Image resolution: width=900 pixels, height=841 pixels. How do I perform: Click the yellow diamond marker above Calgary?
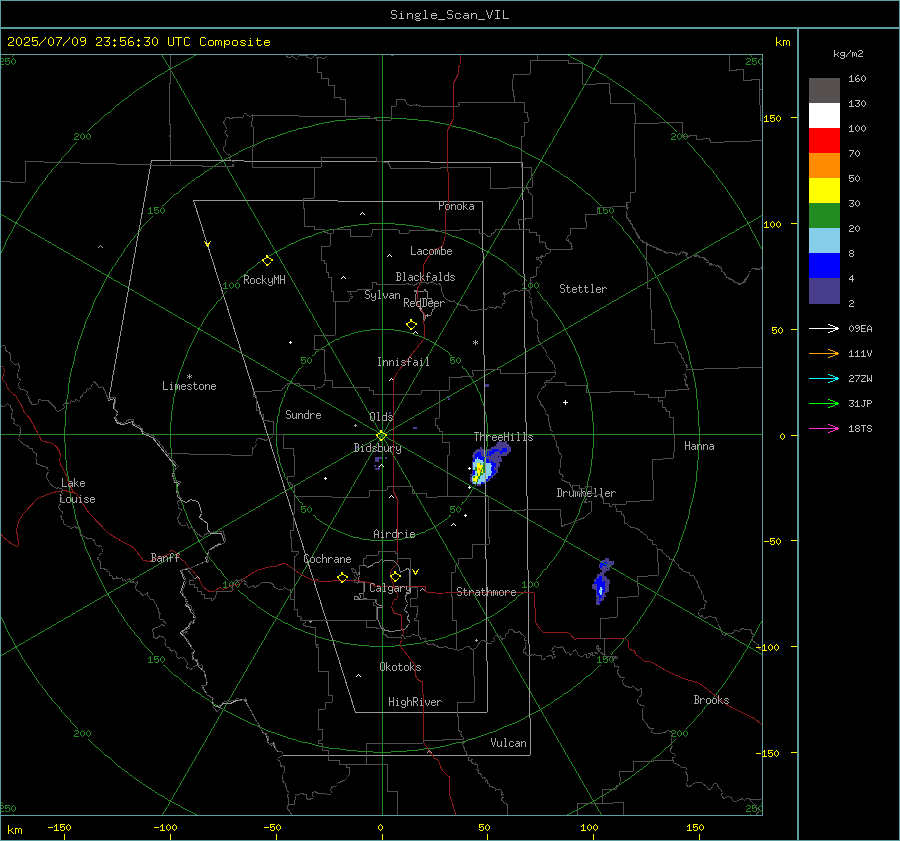tap(395, 576)
